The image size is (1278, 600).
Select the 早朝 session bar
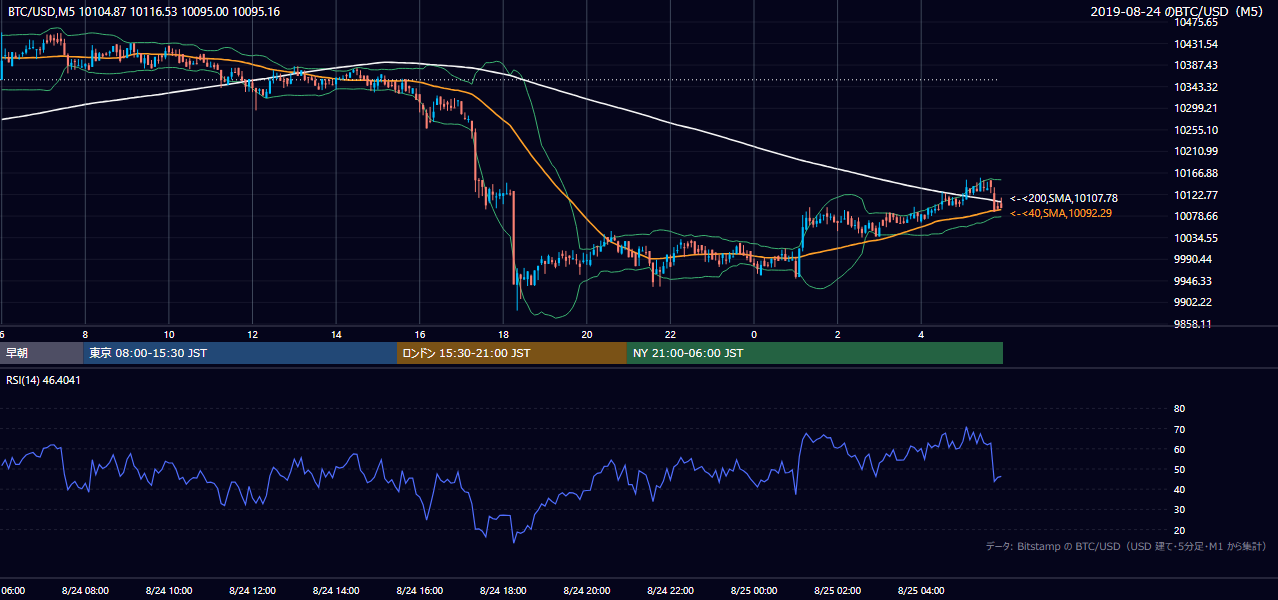pos(42,353)
